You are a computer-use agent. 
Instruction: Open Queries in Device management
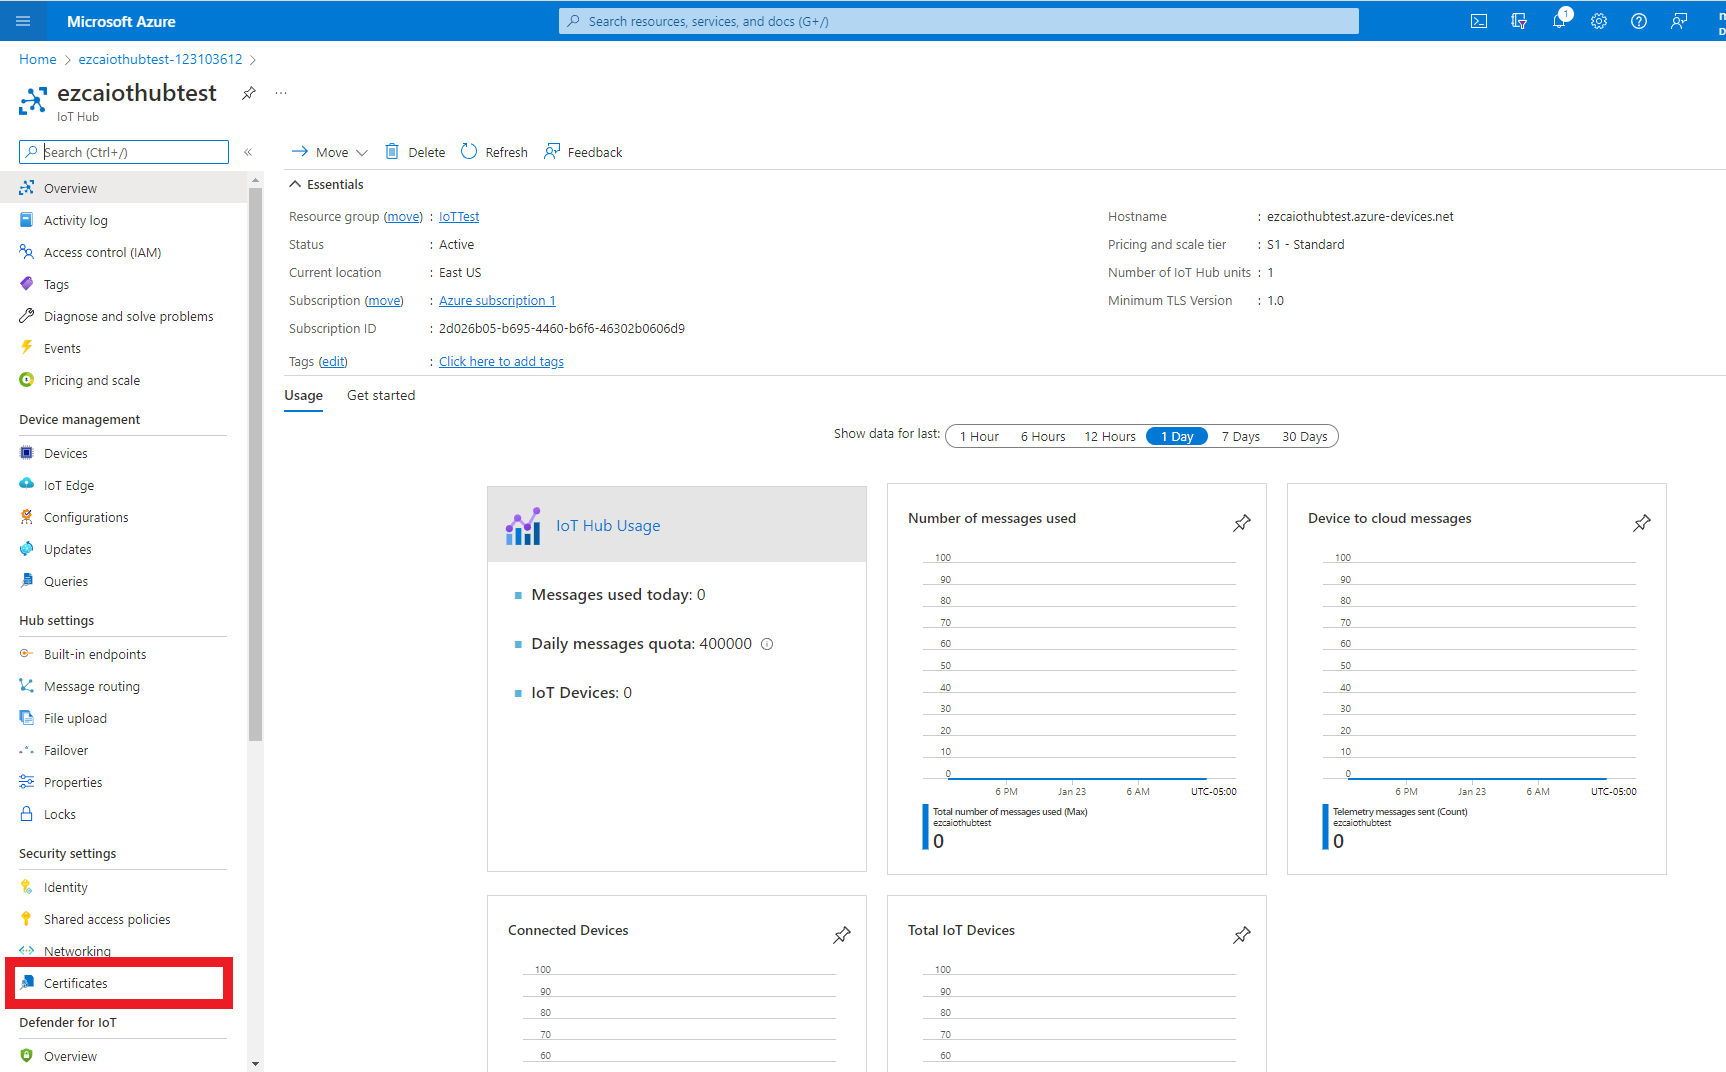pos(66,581)
